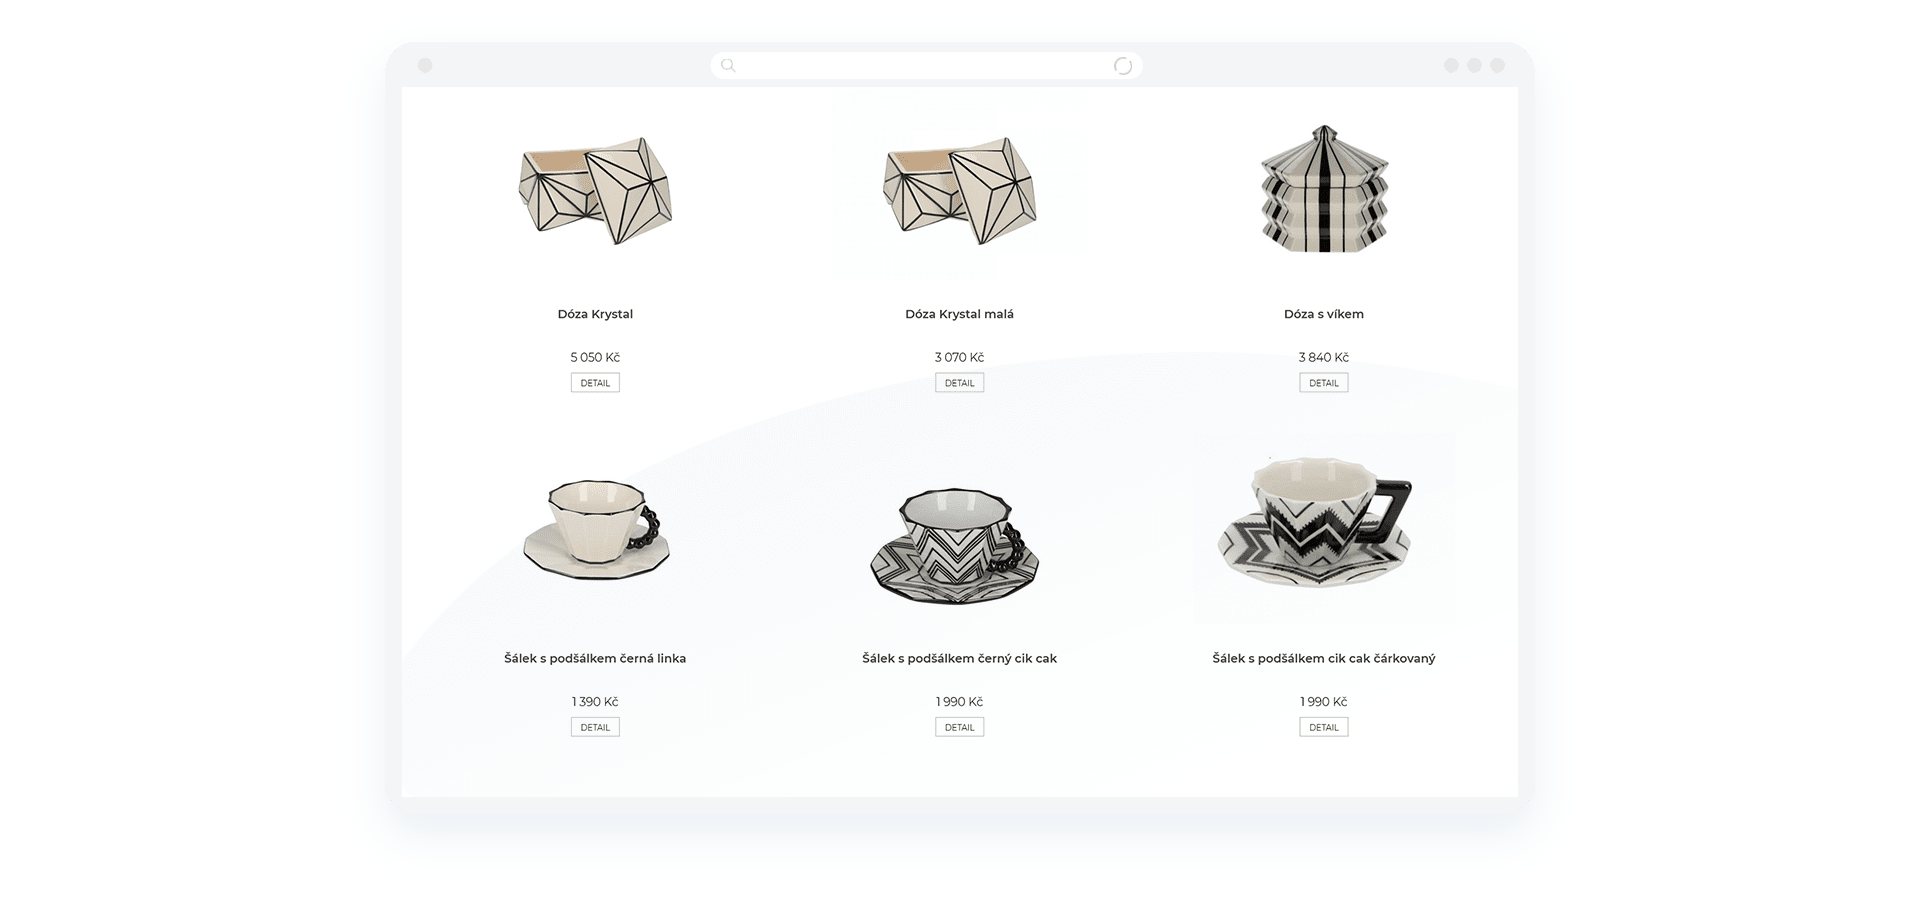Open the černý cik cak cup image

(x=955, y=546)
